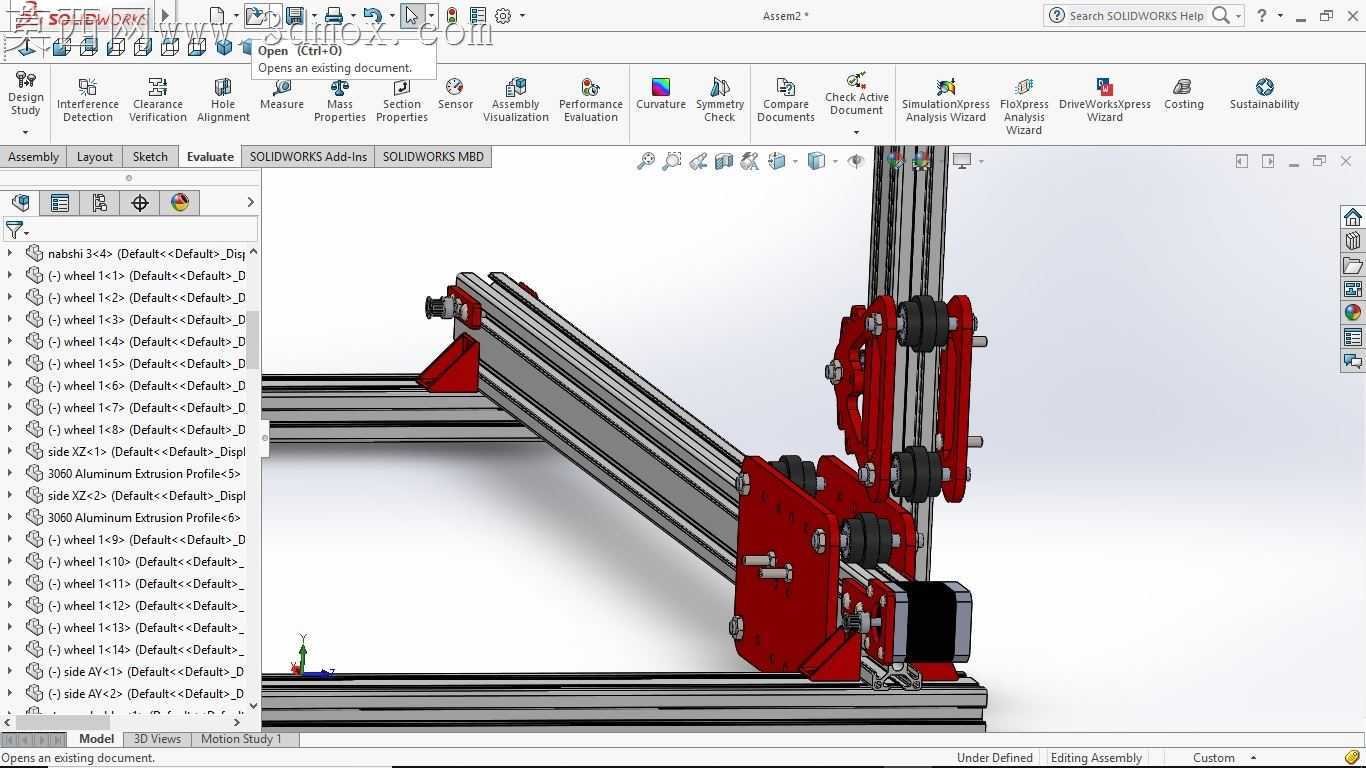Switch to Sketch ribbon tab
Image resolution: width=1366 pixels, height=768 pixels.
(150, 157)
